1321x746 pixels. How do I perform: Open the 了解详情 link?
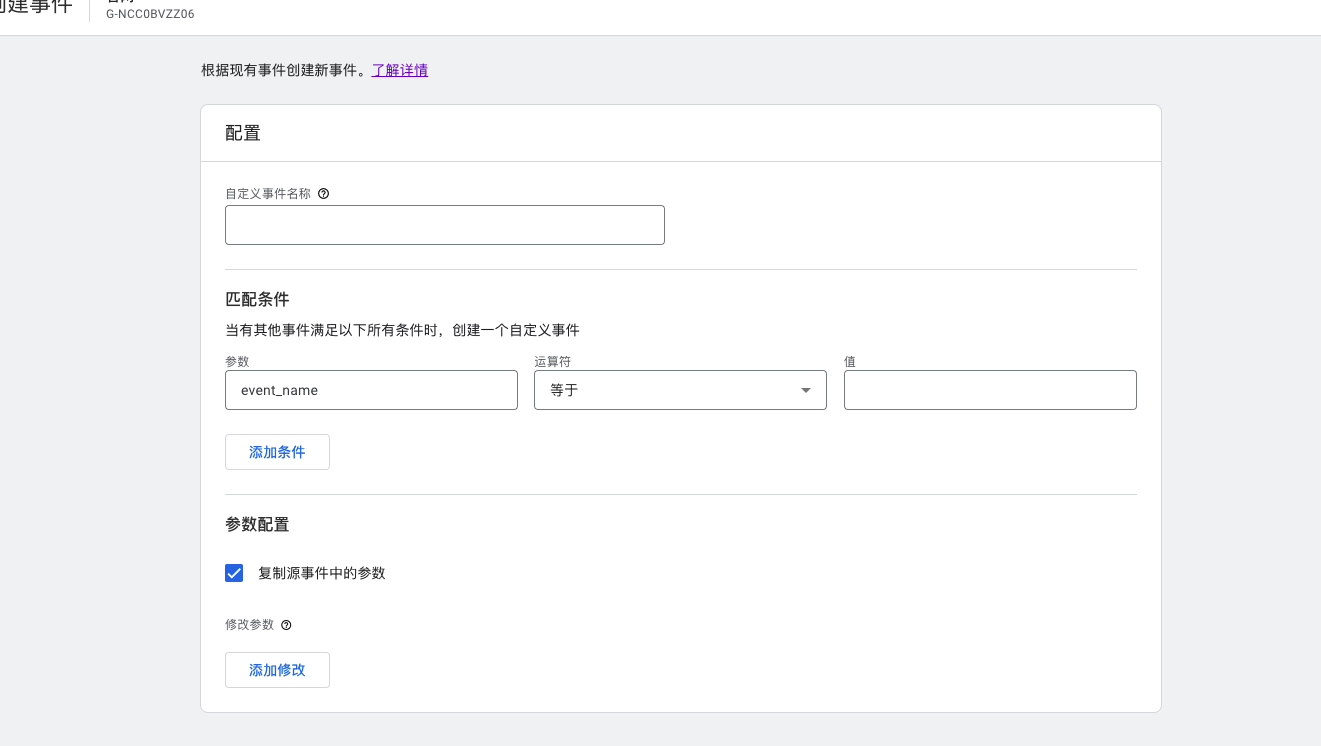click(400, 70)
